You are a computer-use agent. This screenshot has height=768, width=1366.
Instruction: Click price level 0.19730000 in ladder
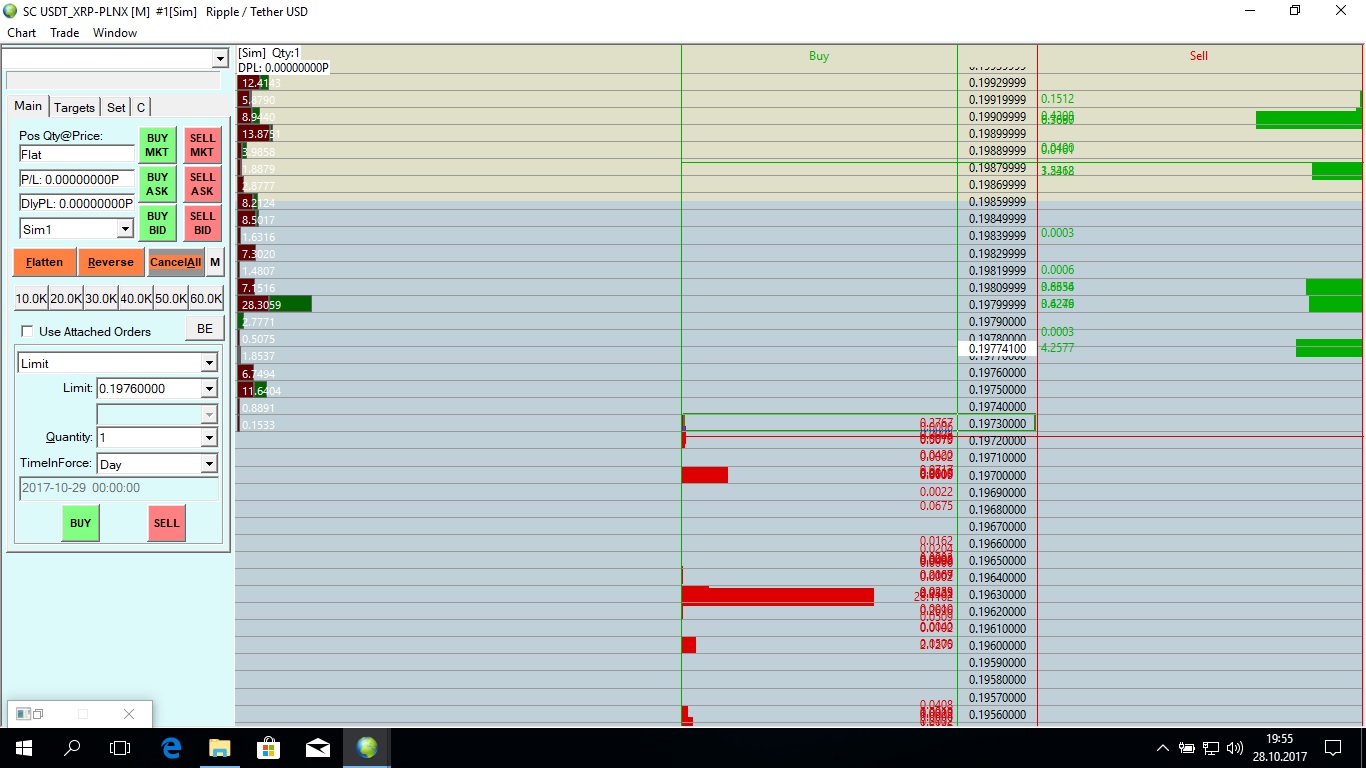(x=997, y=424)
